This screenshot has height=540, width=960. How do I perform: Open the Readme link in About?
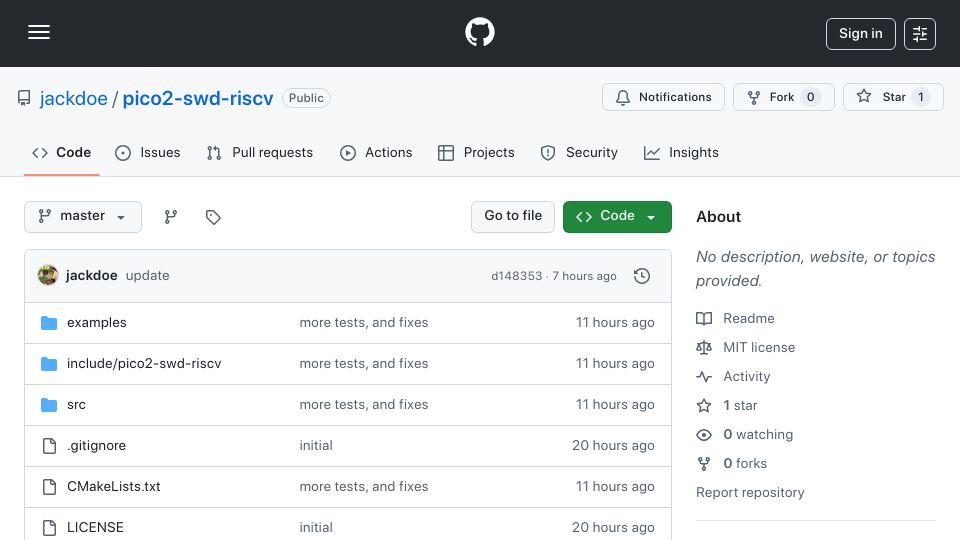[x=749, y=318]
